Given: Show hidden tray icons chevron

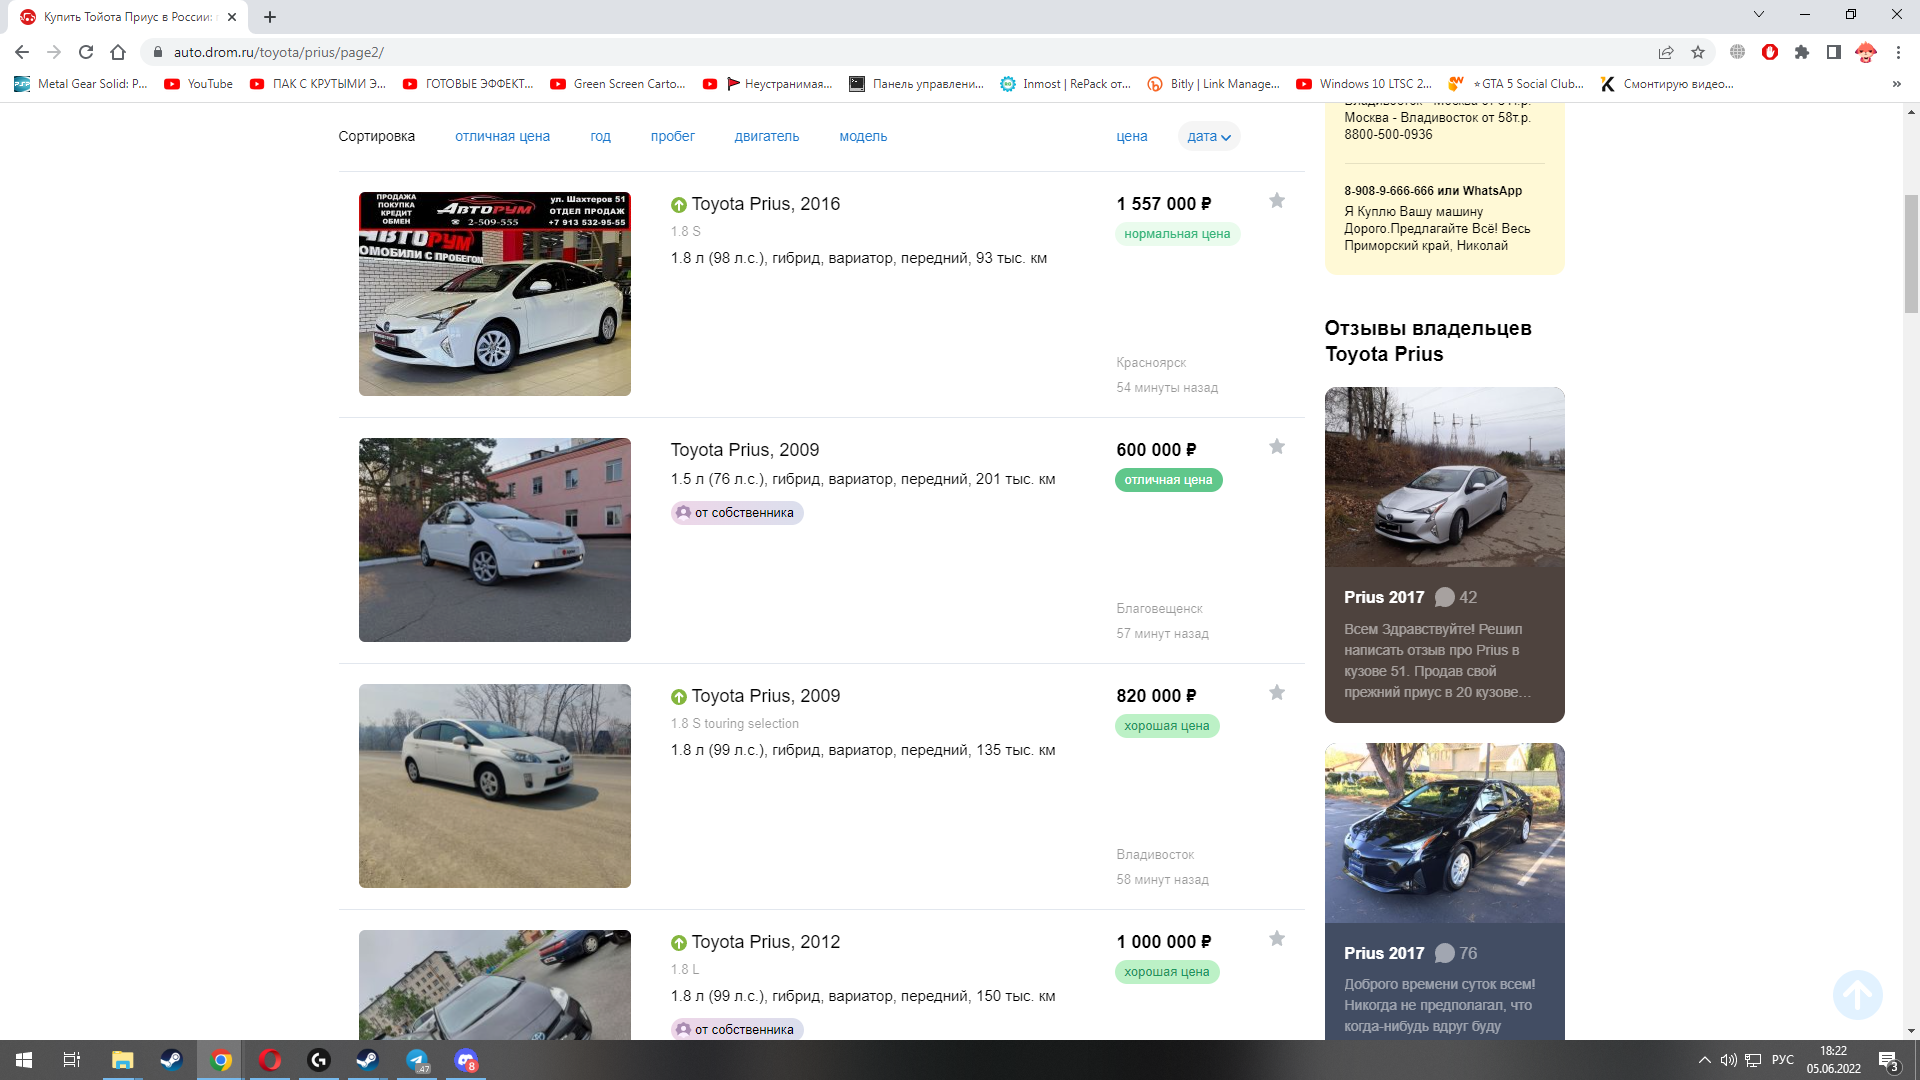Looking at the screenshot, I should click(1704, 1060).
